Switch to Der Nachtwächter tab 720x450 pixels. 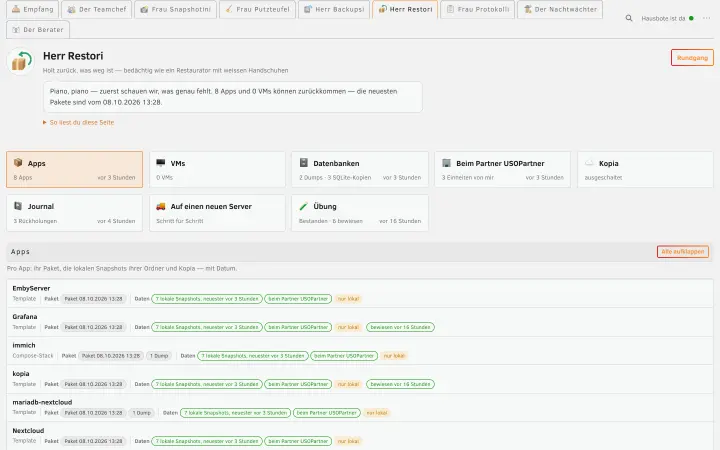pos(560,9)
